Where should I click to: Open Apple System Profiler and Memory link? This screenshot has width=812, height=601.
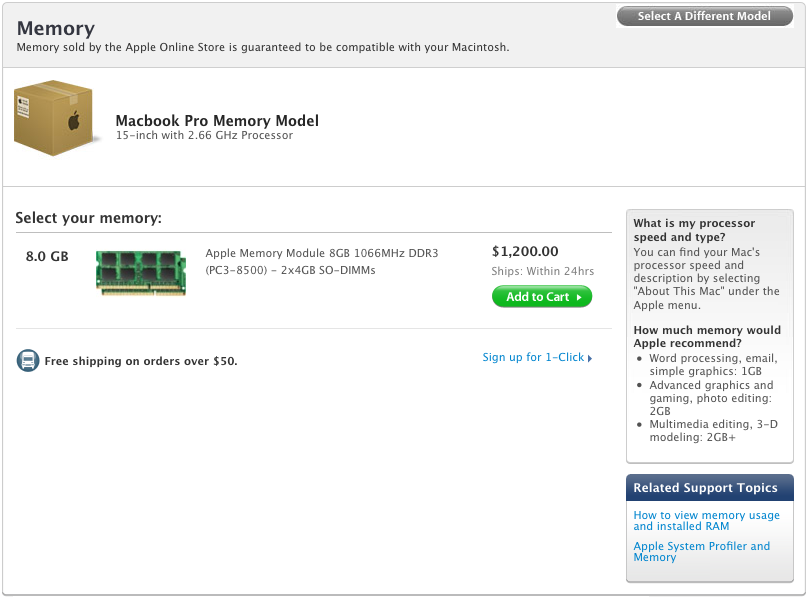(701, 552)
